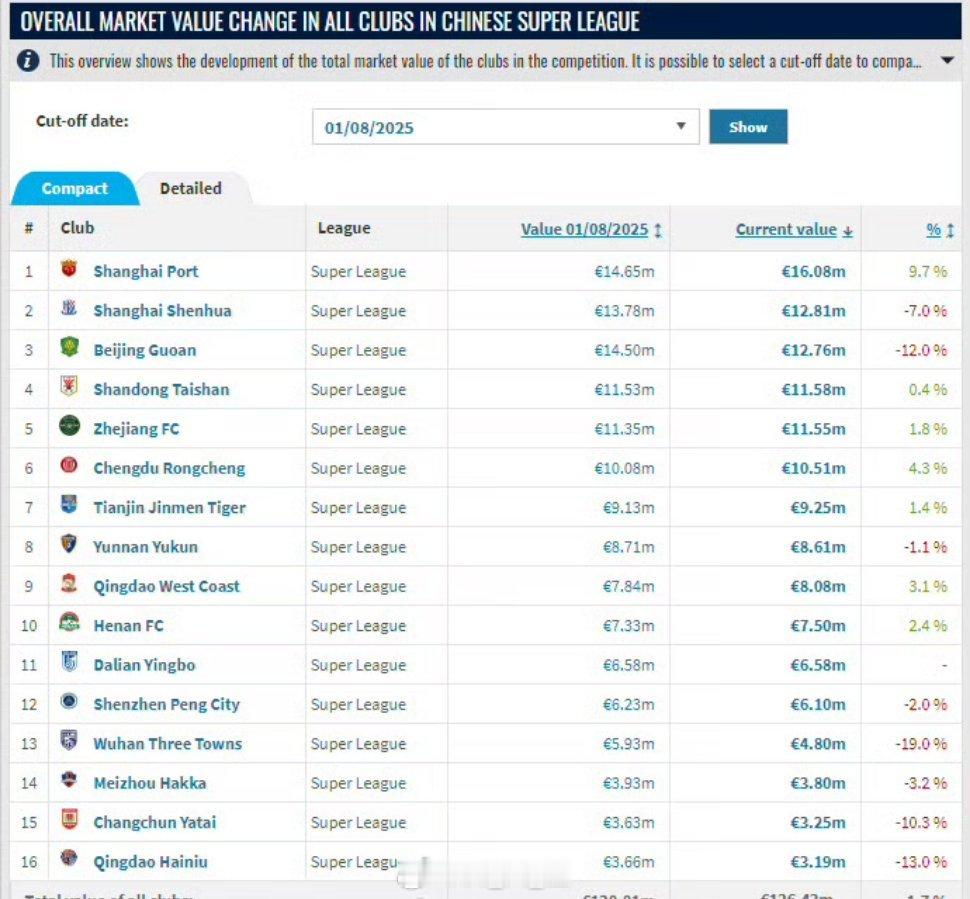Open the Qingdao West Coast link

(x=166, y=587)
